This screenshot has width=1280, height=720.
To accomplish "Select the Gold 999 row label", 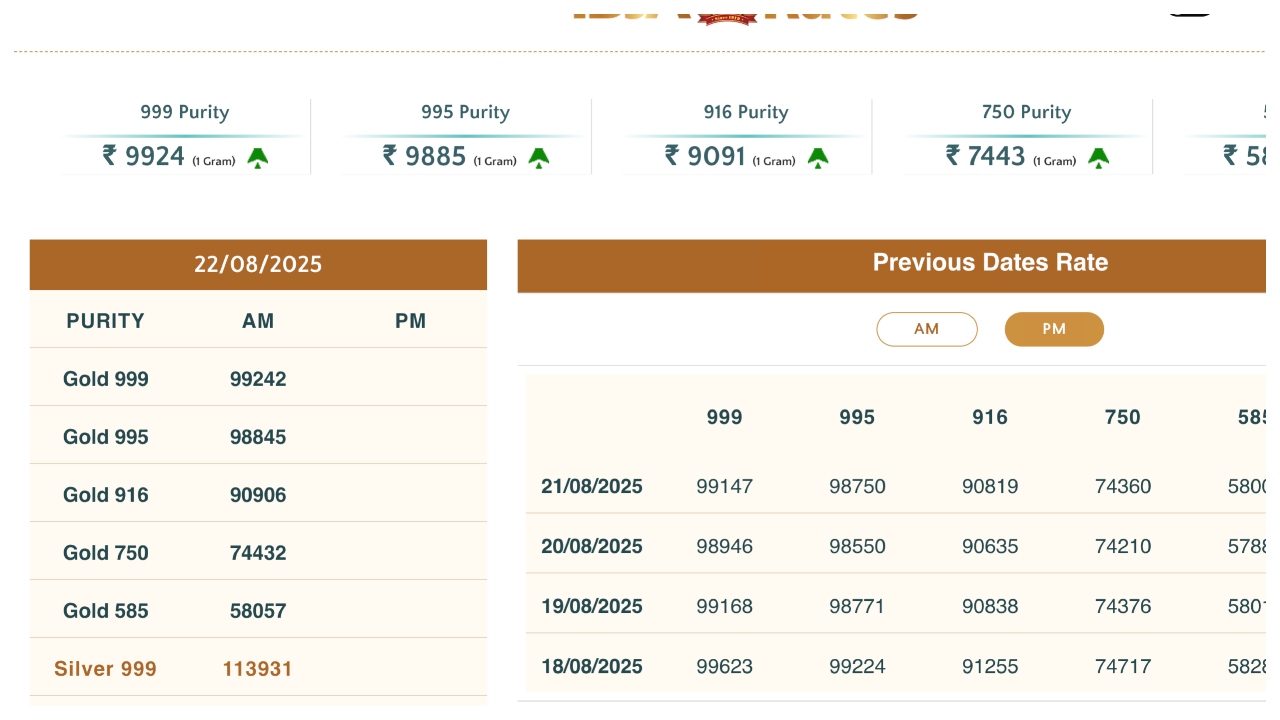I will tap(106, 379).
